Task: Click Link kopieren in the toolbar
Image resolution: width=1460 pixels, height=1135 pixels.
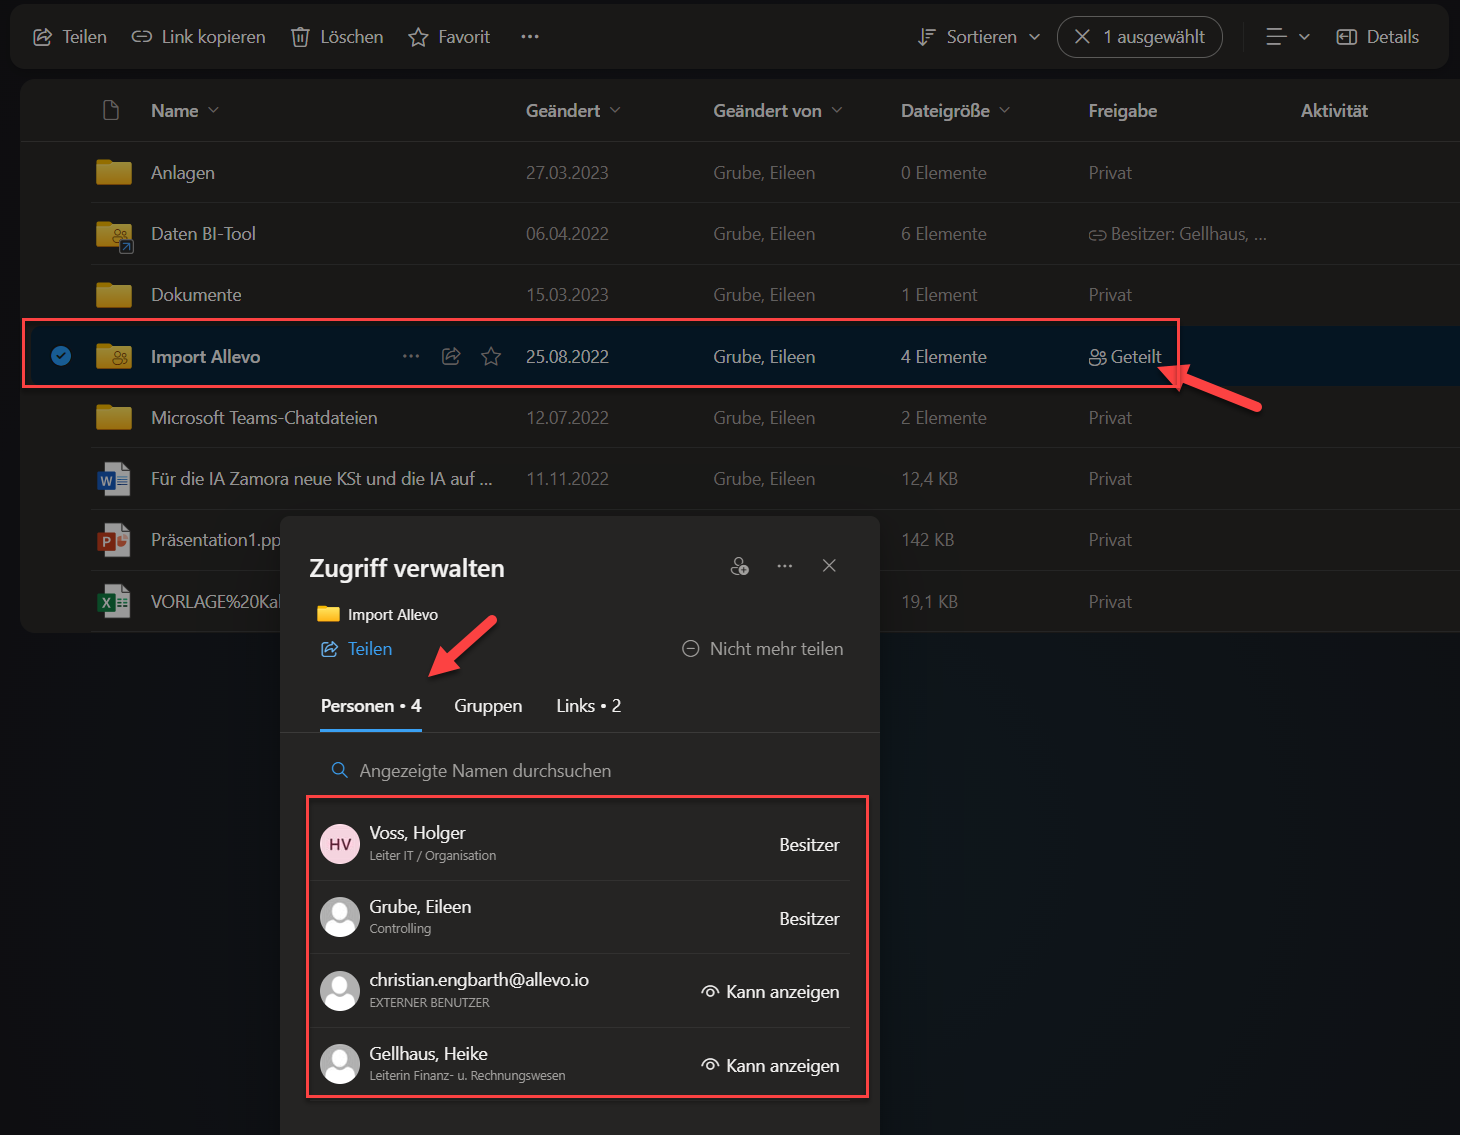Action: (x=198, y=37)
